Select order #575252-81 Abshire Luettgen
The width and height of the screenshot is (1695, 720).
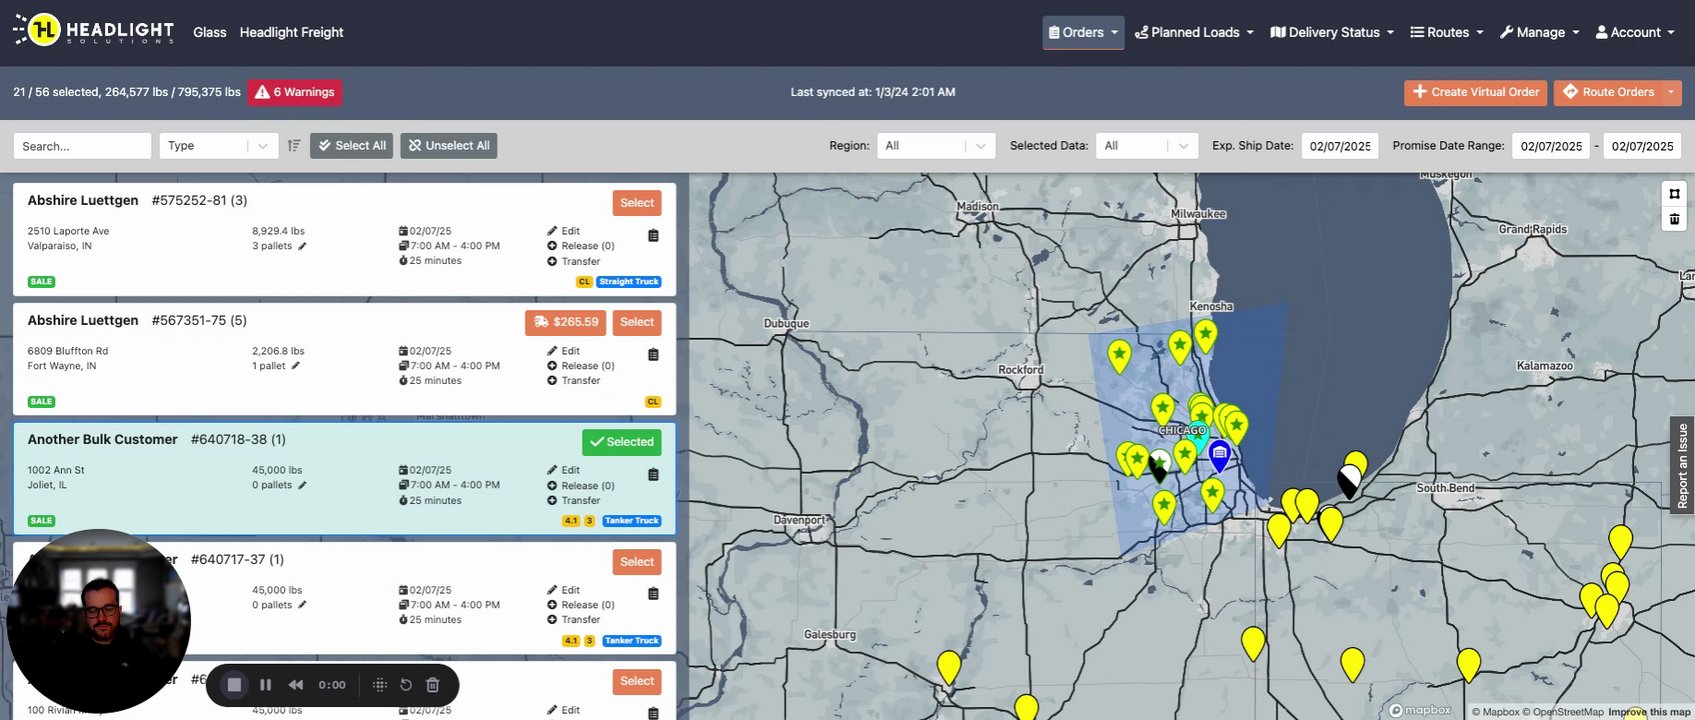637,203
